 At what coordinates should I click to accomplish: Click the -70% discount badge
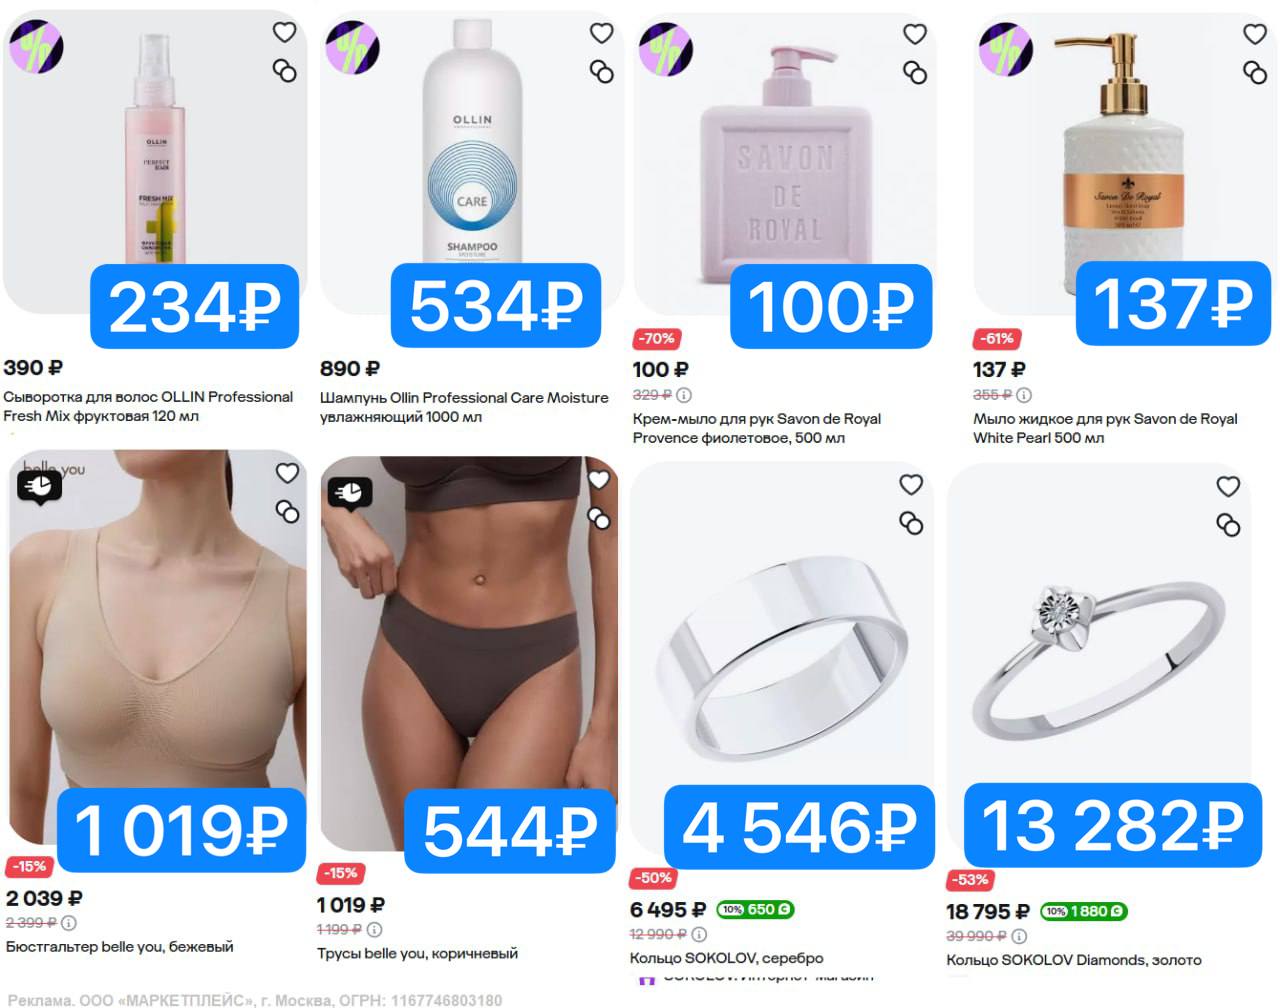657,339
